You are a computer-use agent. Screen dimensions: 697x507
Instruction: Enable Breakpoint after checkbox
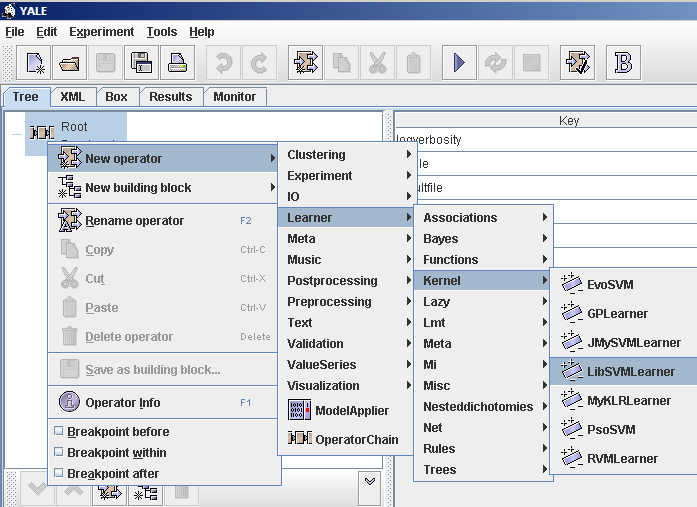click(58, 473)
